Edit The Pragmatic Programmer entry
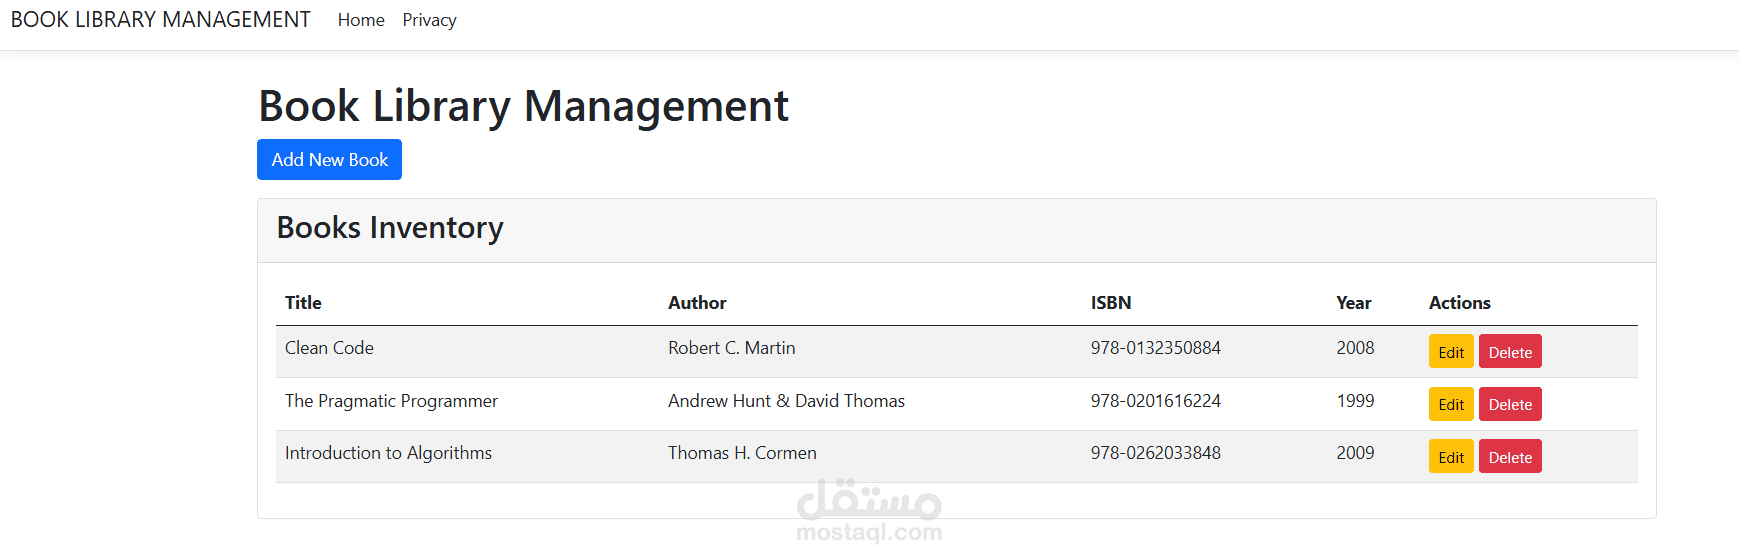1739x556 pixels. click(1450, 404)
